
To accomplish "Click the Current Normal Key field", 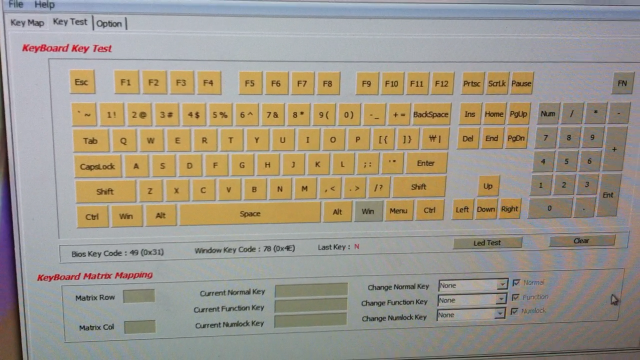I will point(311,290).
